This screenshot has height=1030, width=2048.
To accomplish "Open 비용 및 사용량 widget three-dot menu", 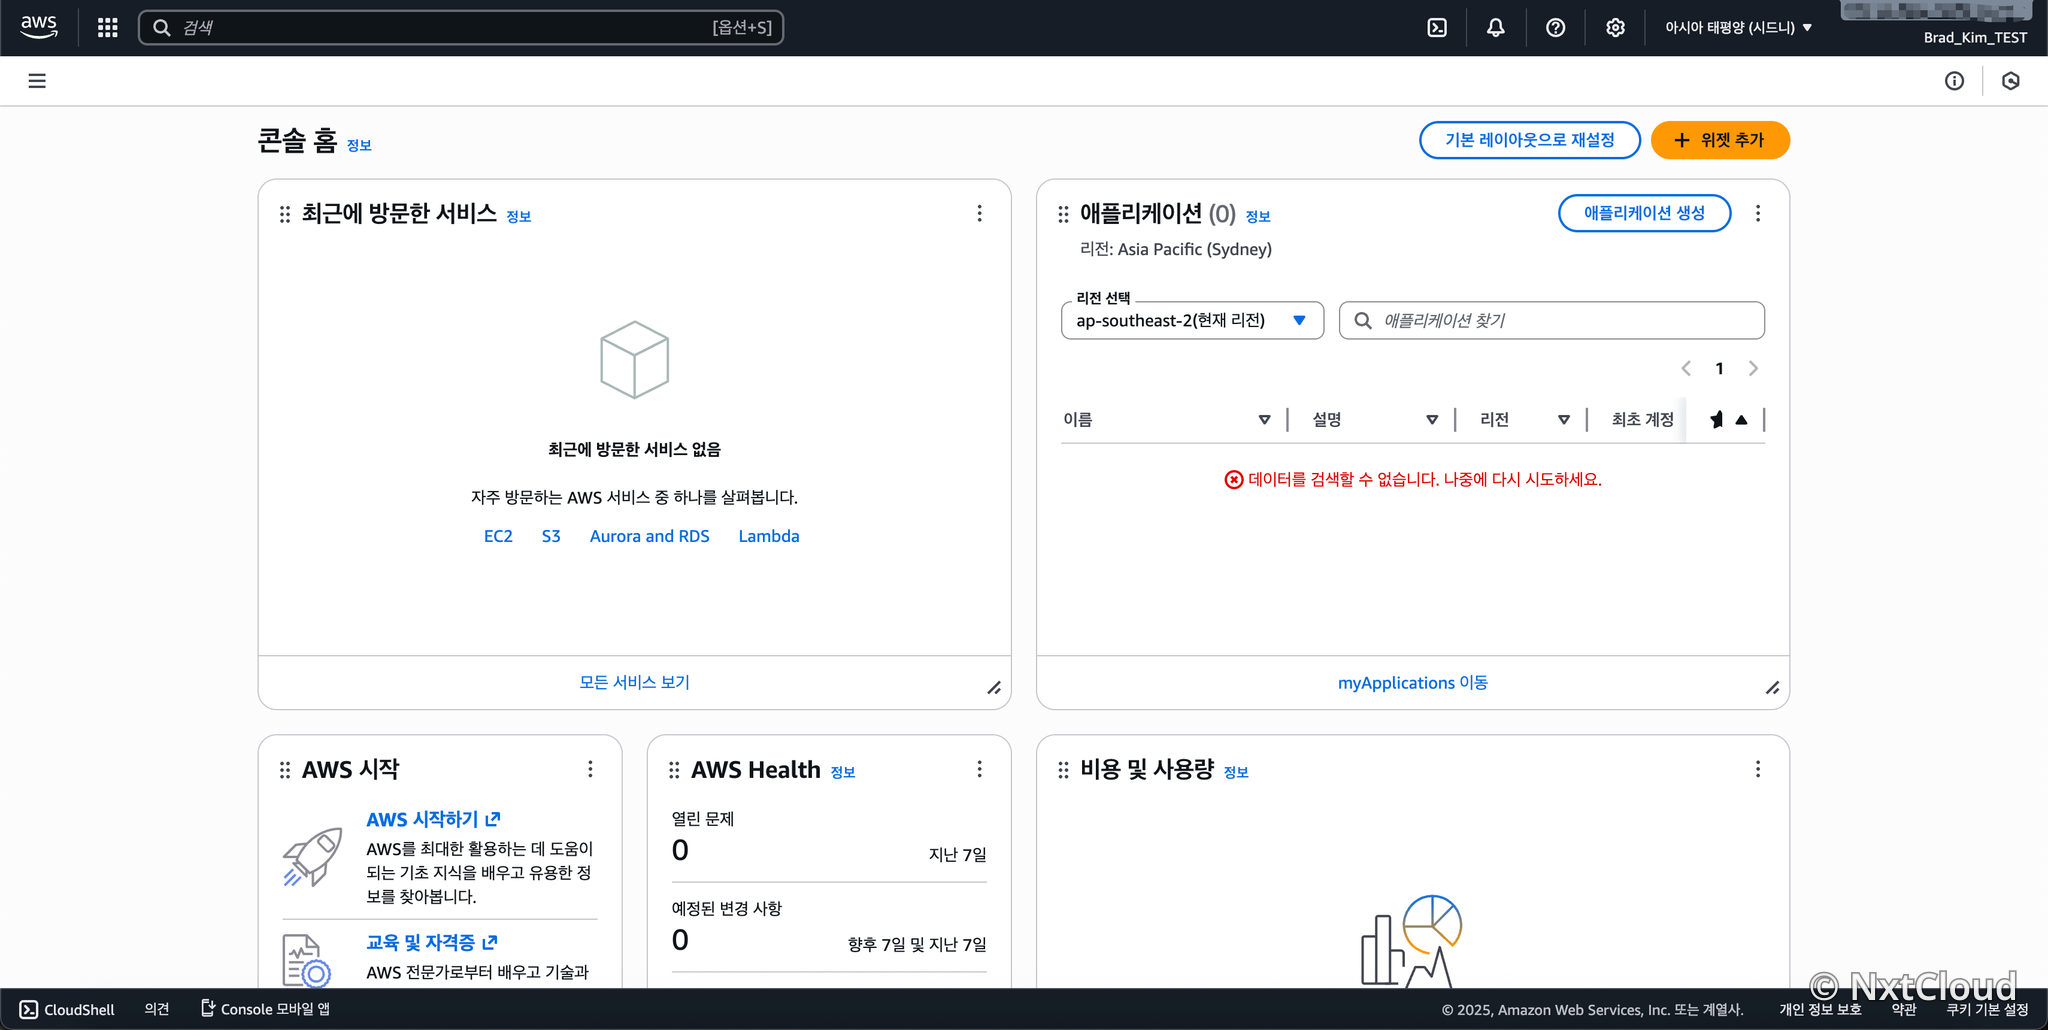I will [x=1758, y=769].
